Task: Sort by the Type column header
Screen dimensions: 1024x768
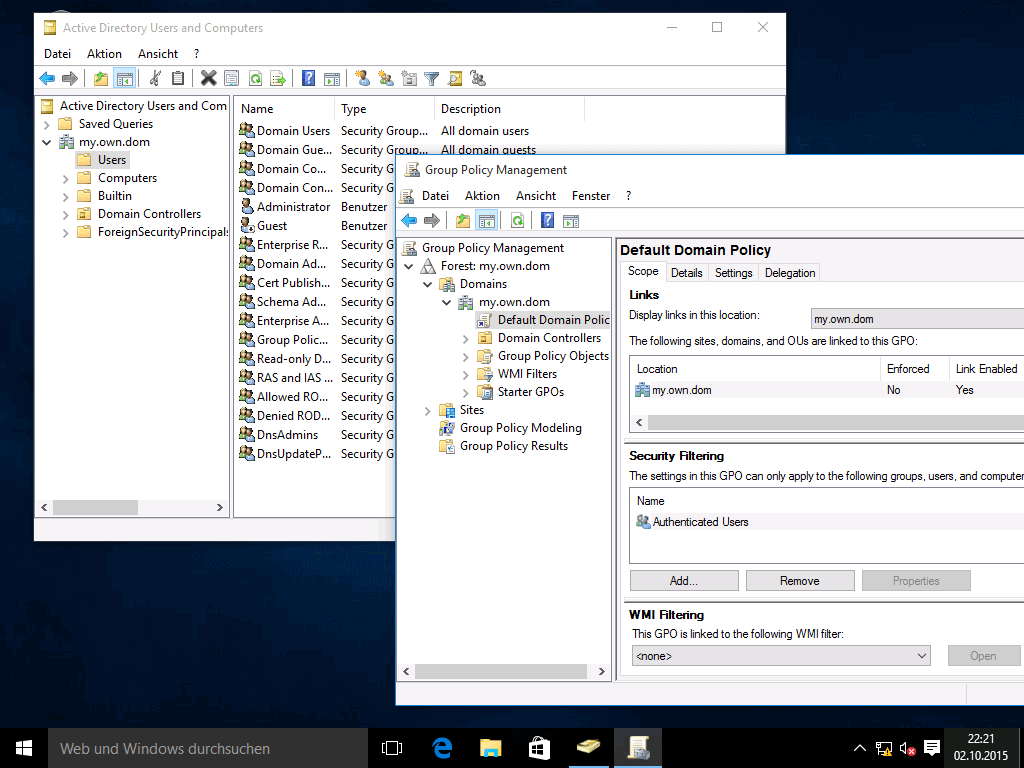Action: point(384,109)
